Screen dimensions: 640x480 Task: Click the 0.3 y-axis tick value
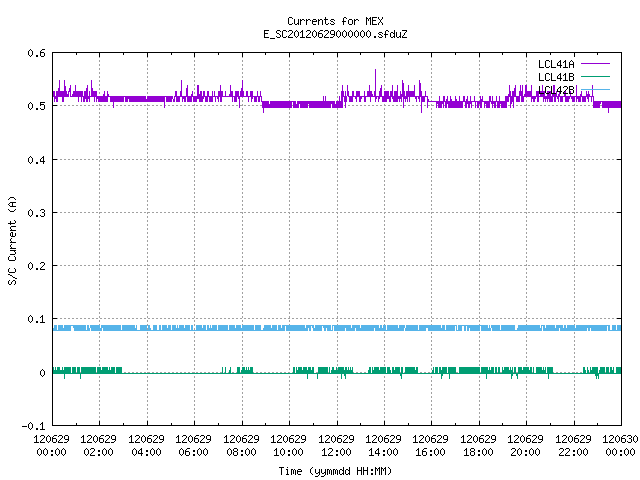pyautogui.click(x=37, y=213)
